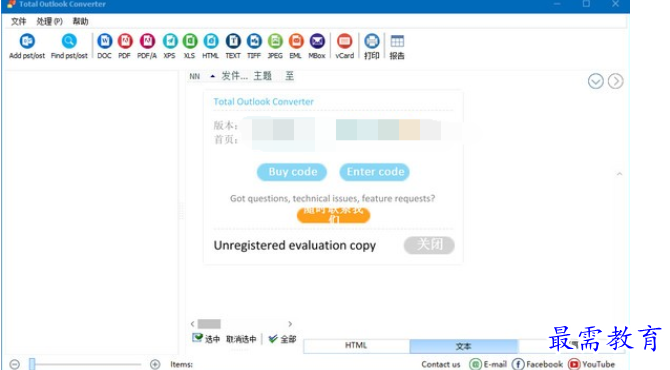Close the dialog with 关闭 button

429,245
